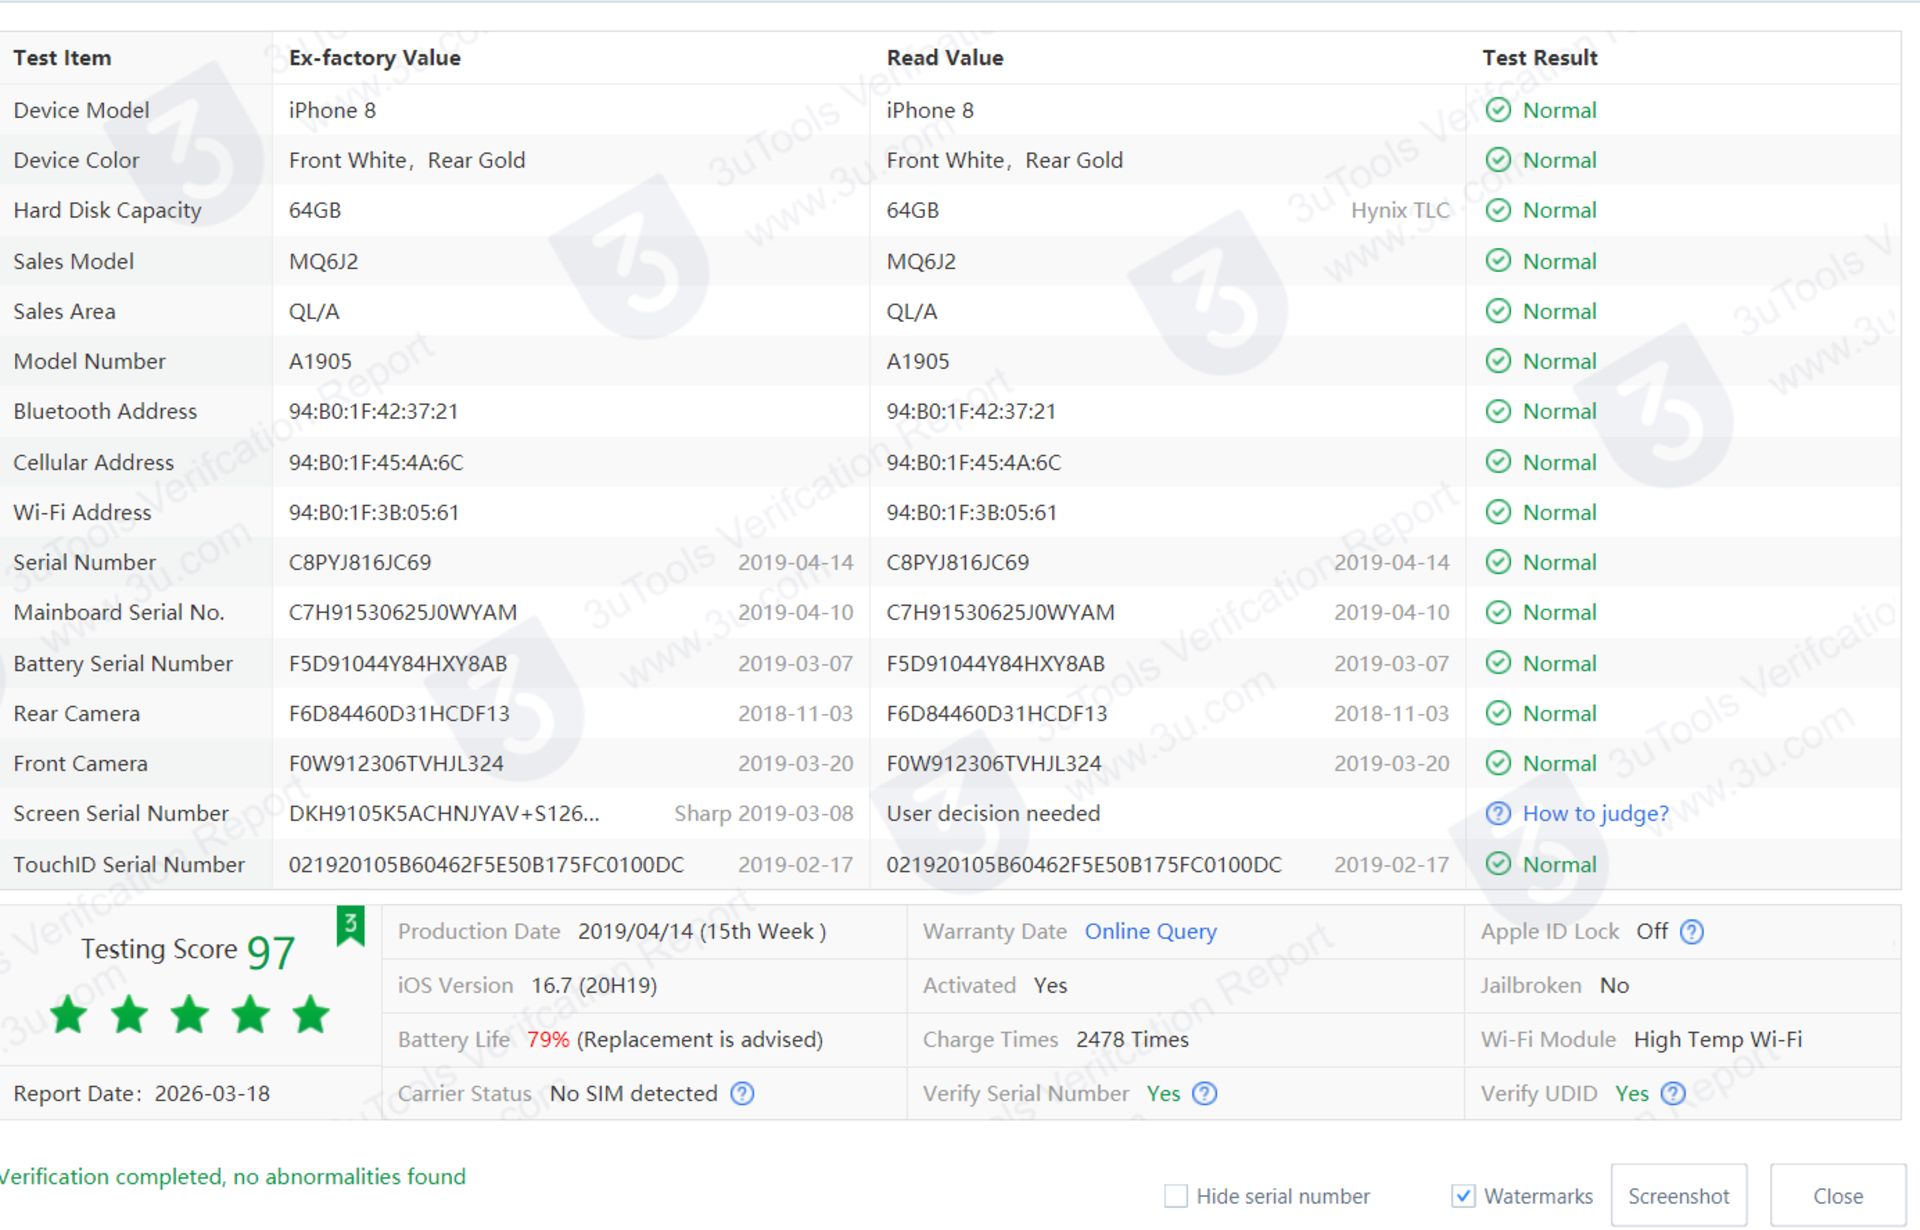
Task: Click the Report Date 2026-03-18 text
Action: 142,1094
